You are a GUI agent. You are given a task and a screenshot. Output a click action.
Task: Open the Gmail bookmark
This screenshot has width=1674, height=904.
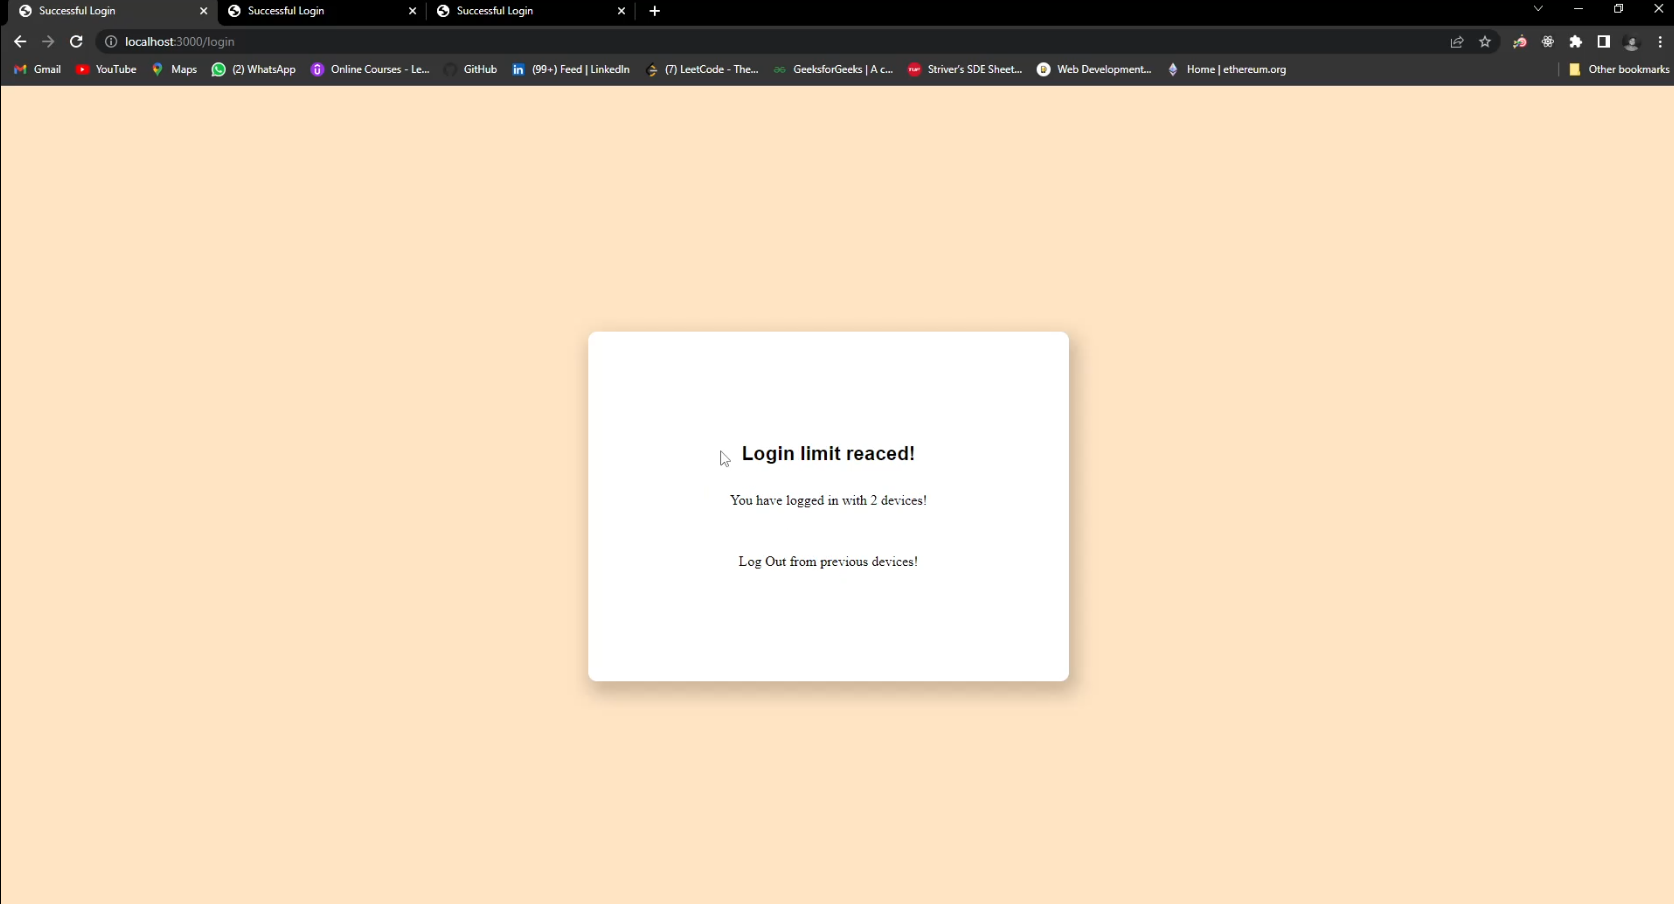37,69
